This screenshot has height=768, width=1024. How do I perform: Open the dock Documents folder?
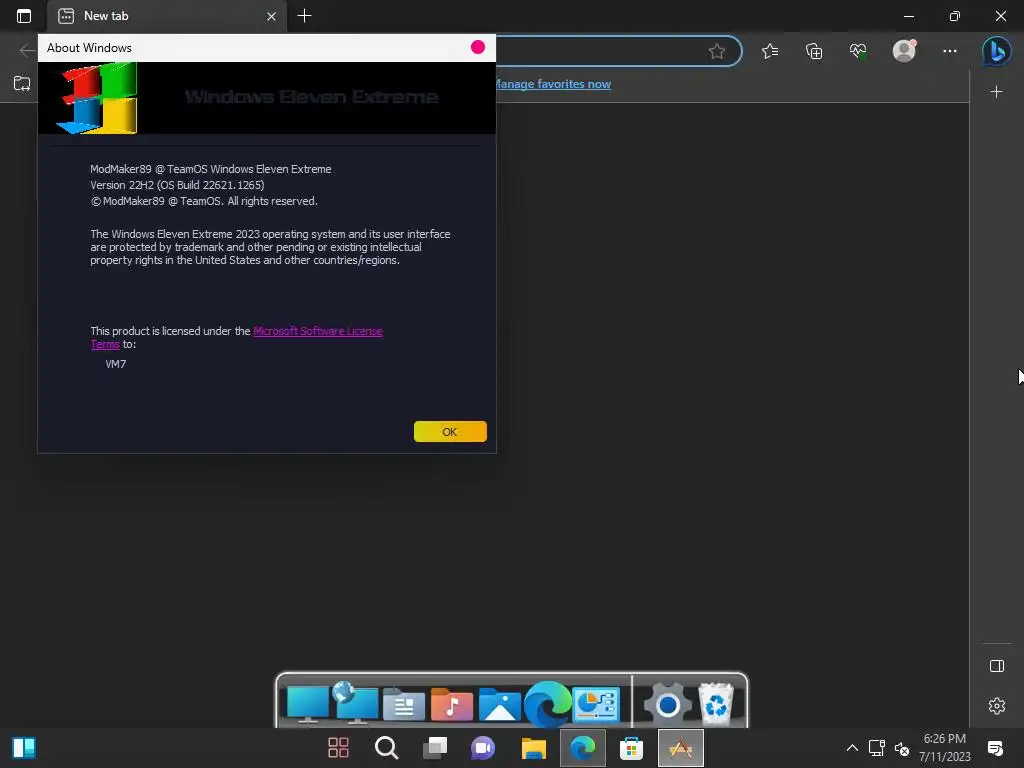[x=404, y=705]
